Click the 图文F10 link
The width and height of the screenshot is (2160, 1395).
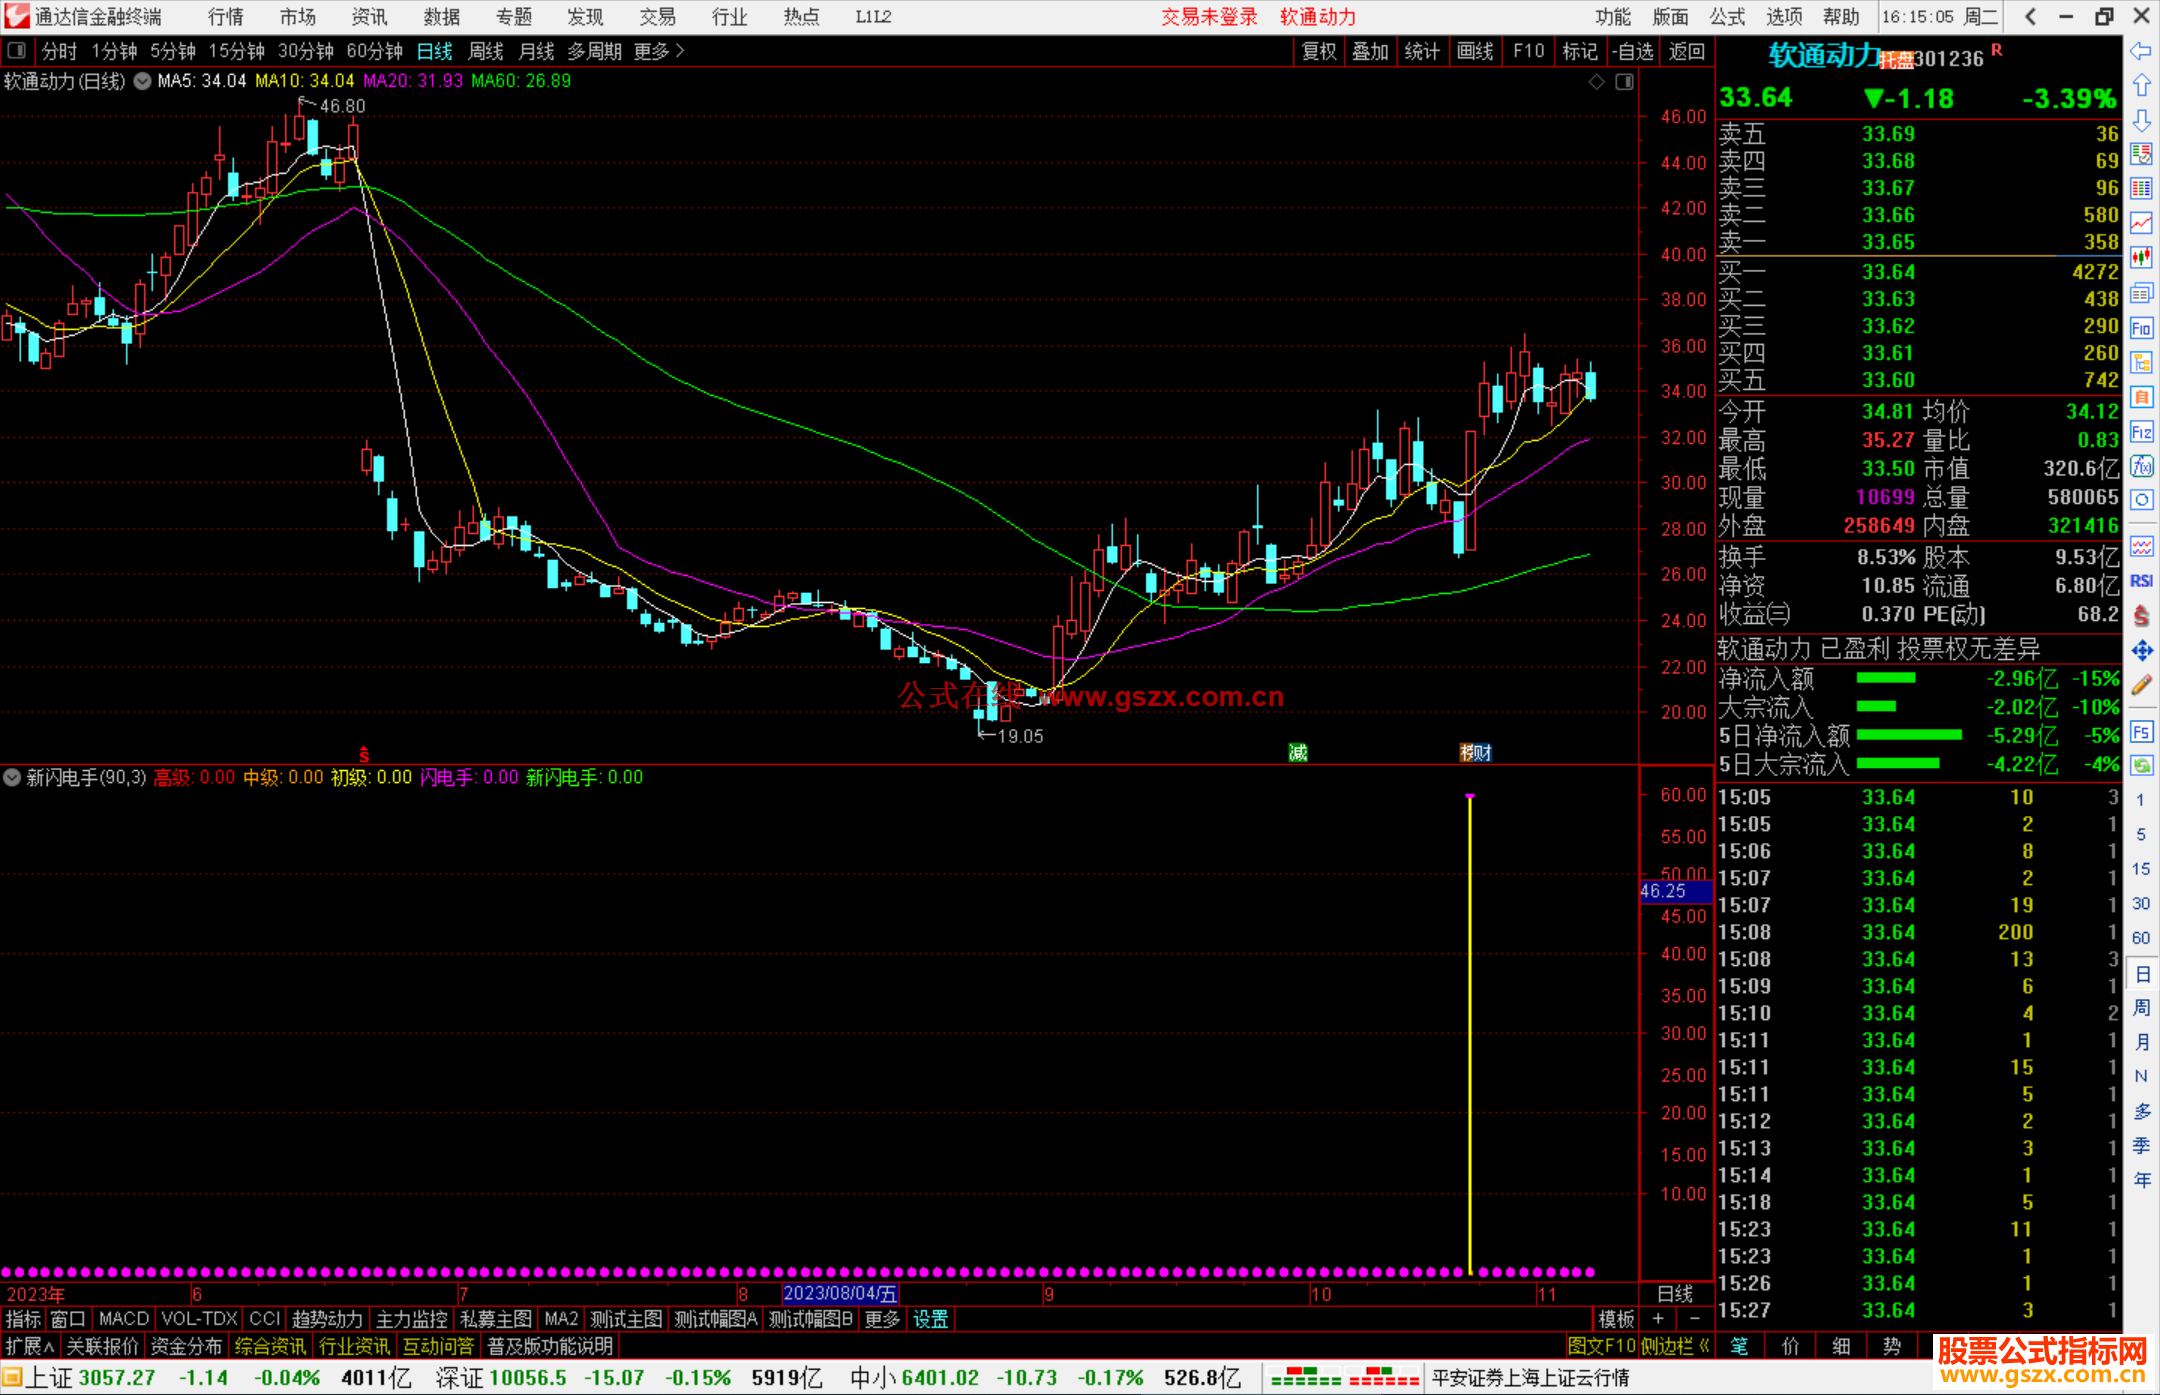click(1600, 1346)
